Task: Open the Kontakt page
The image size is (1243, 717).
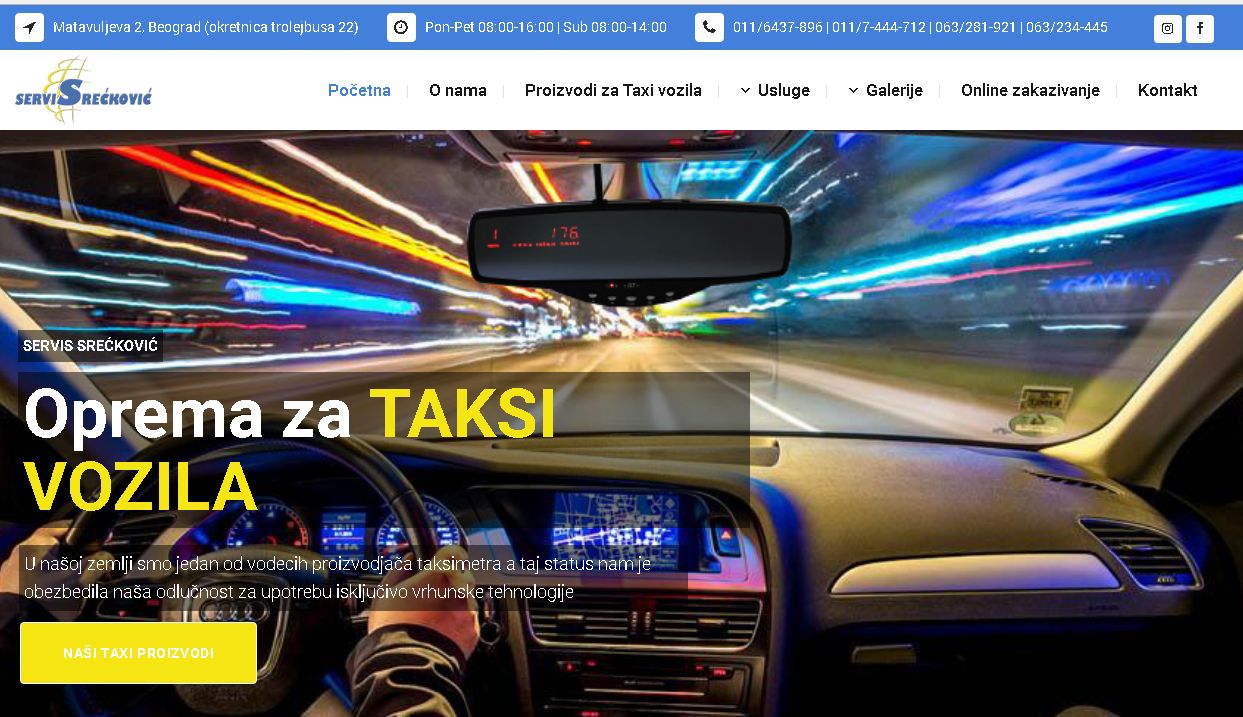Action: tap(1167, 90)
